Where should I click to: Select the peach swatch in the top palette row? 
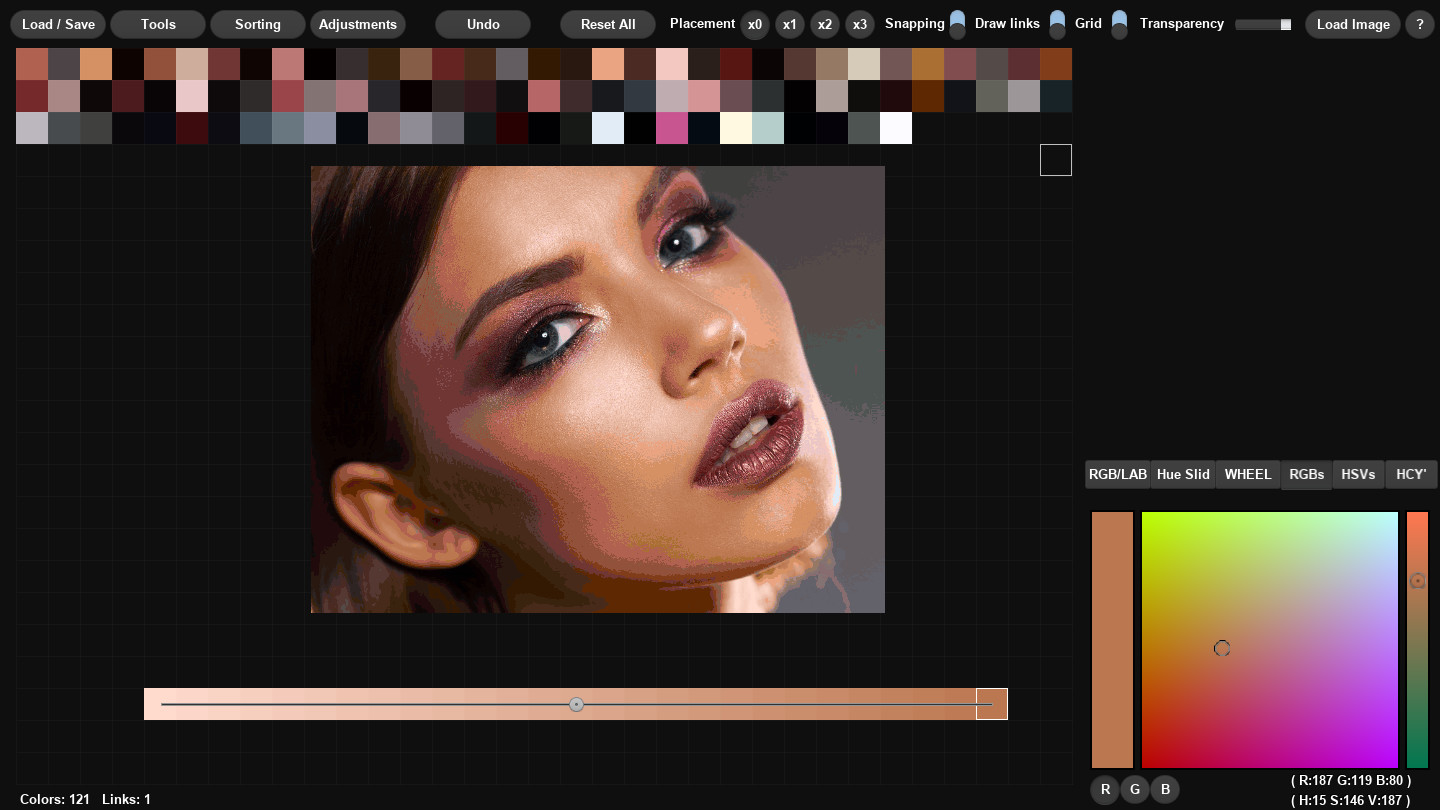[x=96, y=63]
